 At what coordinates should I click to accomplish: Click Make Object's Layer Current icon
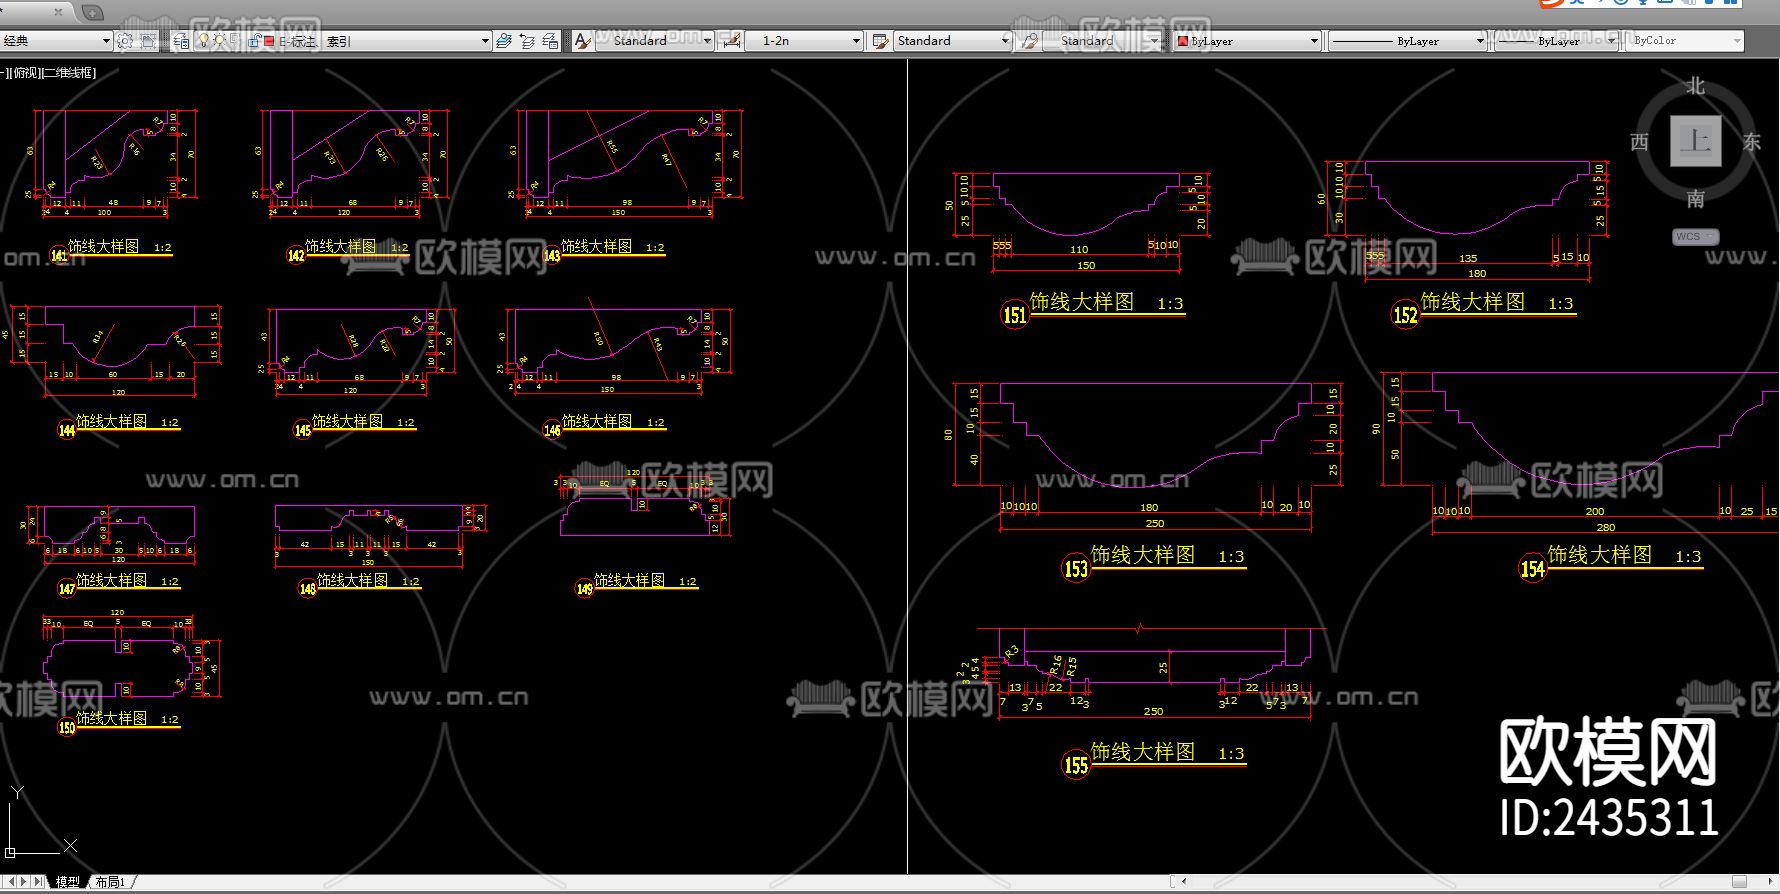[x=504, y=41]
